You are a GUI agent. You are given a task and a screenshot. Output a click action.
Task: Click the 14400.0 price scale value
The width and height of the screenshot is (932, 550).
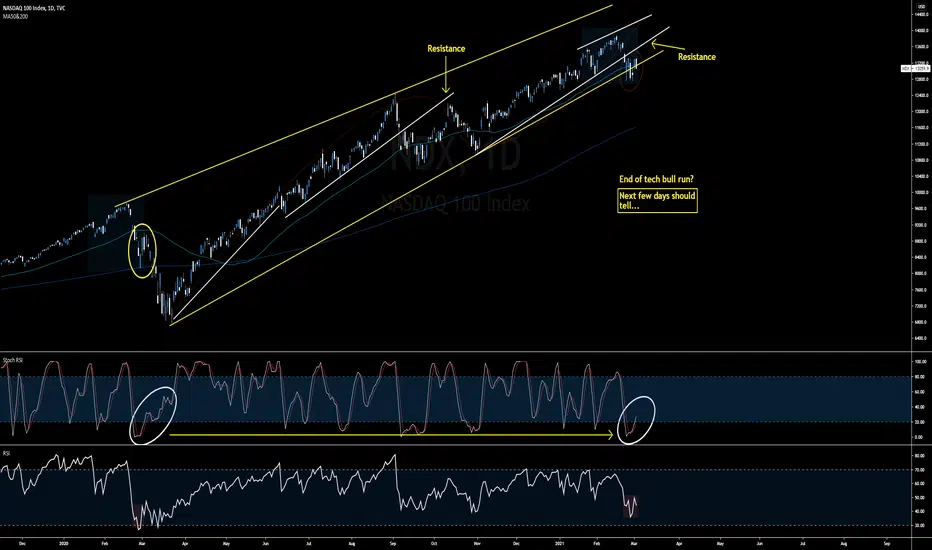[921, 14]
